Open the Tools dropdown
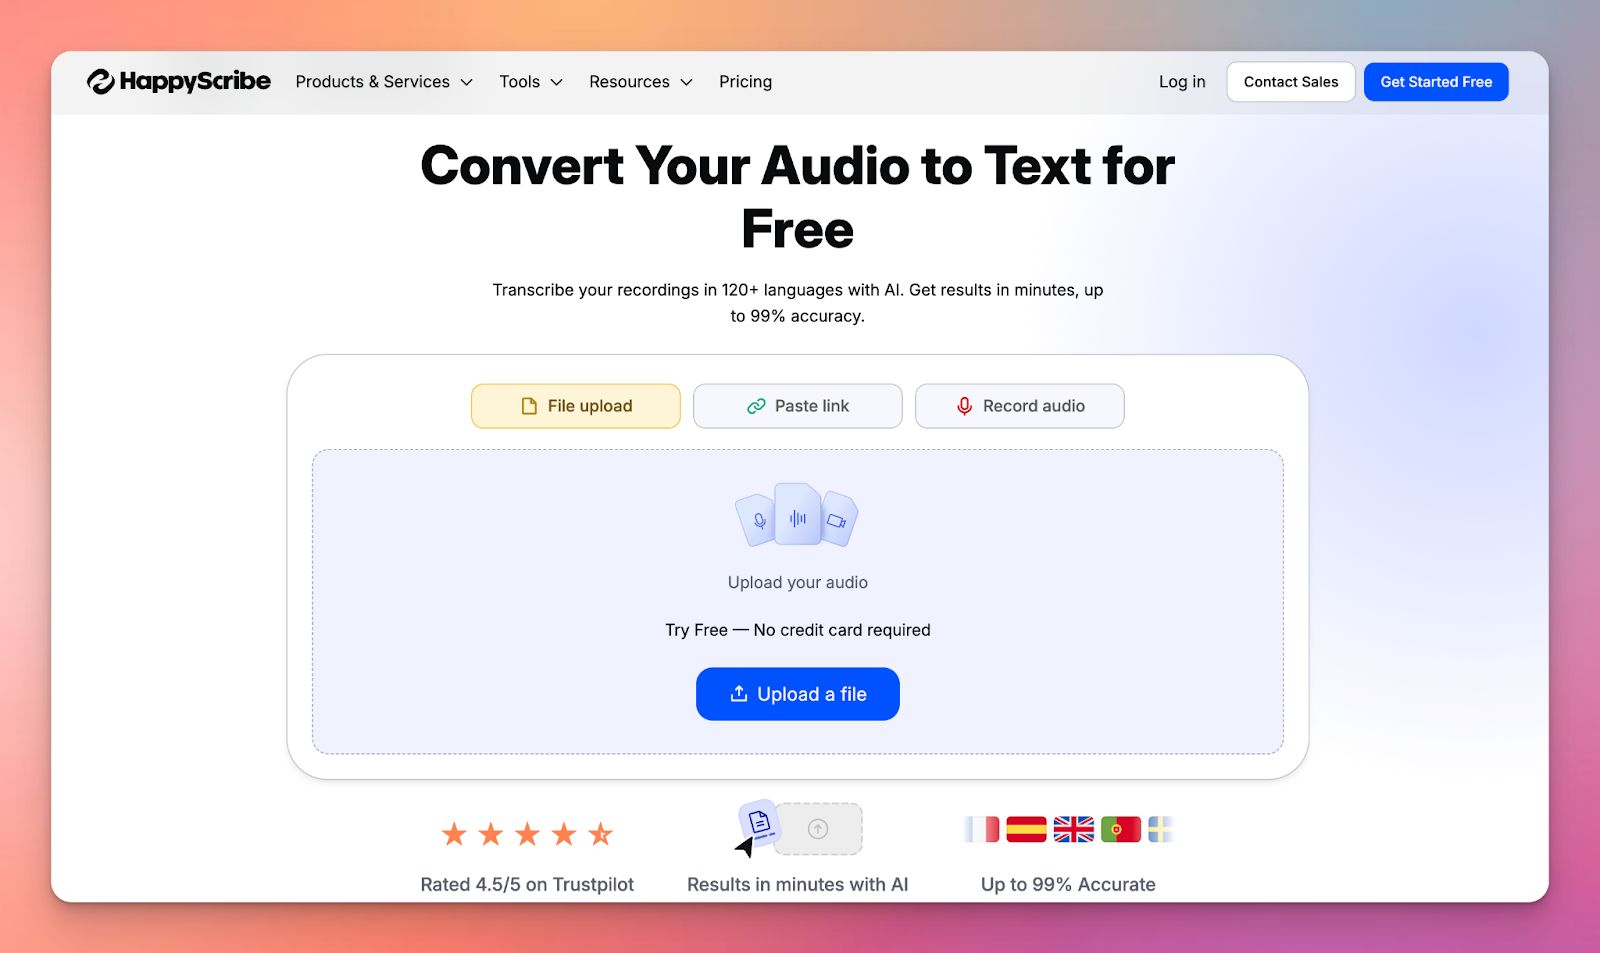 [530, 81]
